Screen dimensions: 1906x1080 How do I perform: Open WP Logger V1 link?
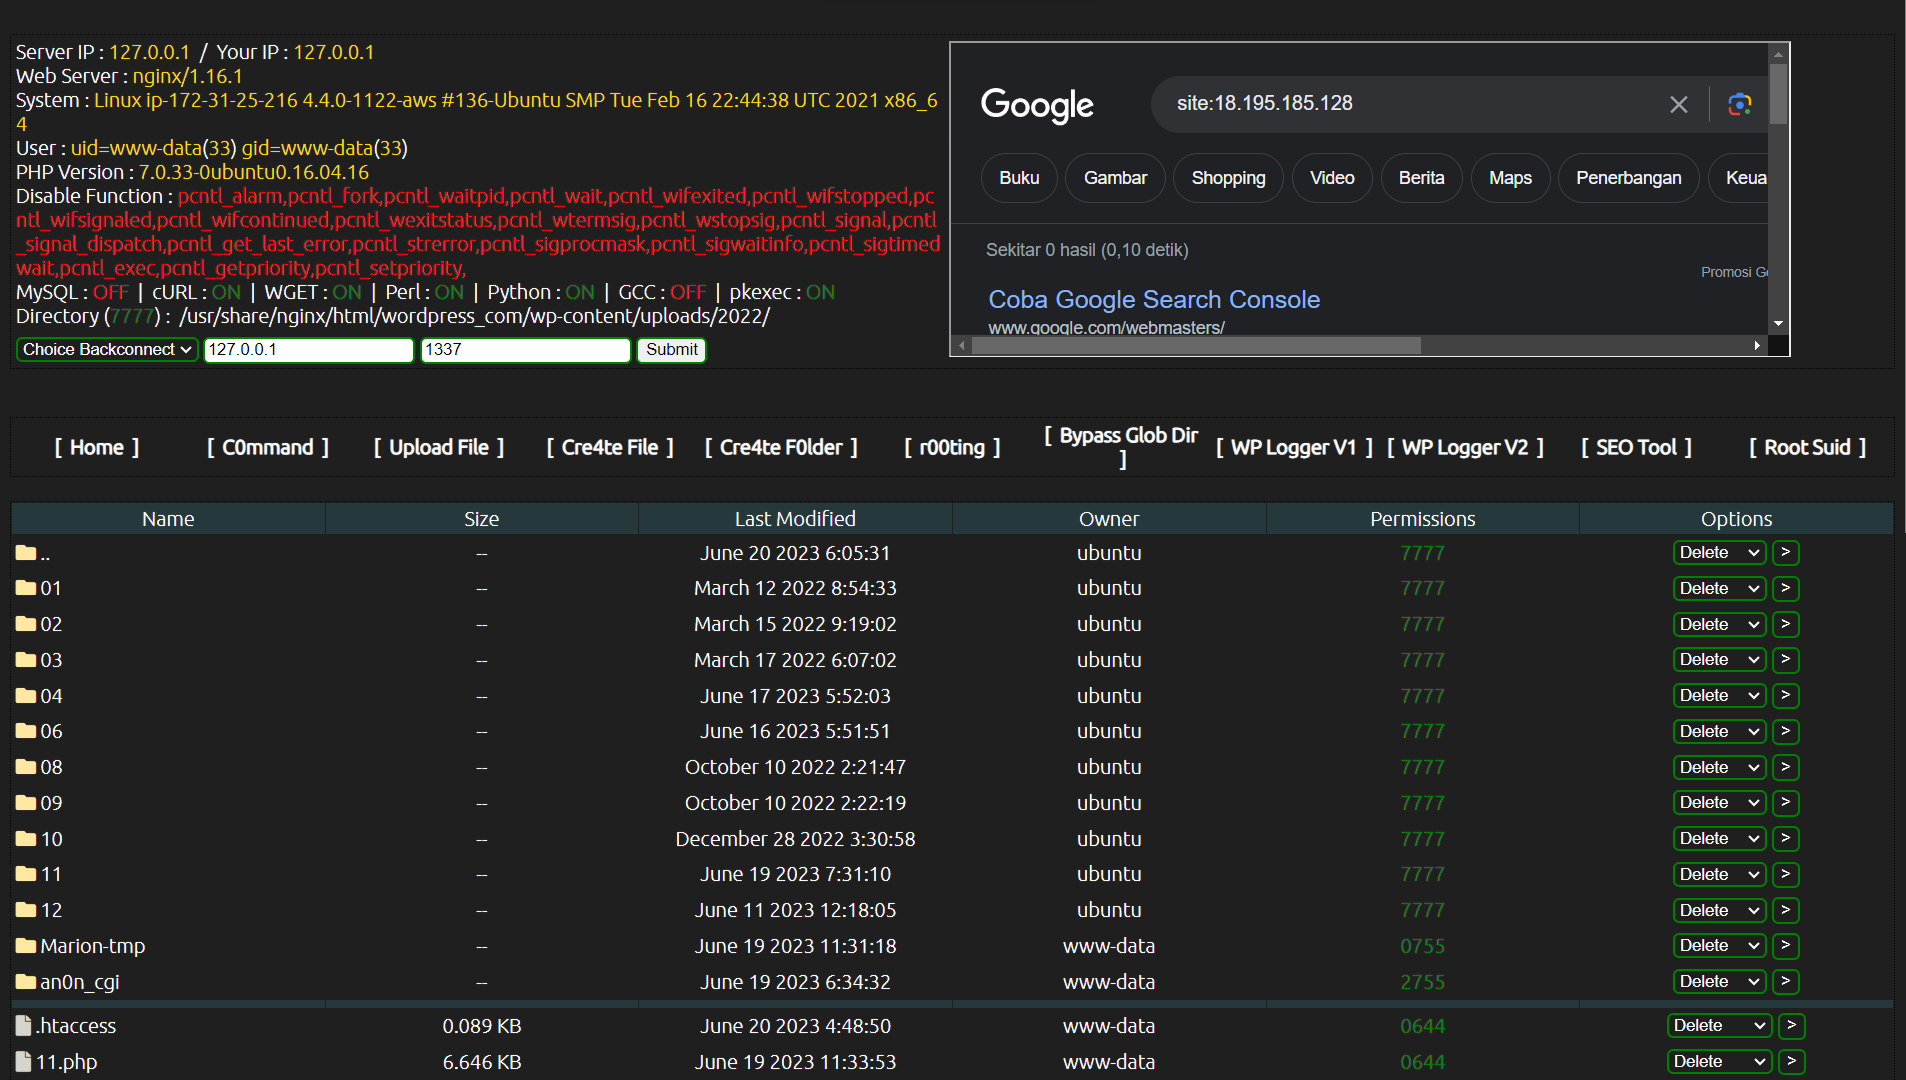(x=1294, y=448)
